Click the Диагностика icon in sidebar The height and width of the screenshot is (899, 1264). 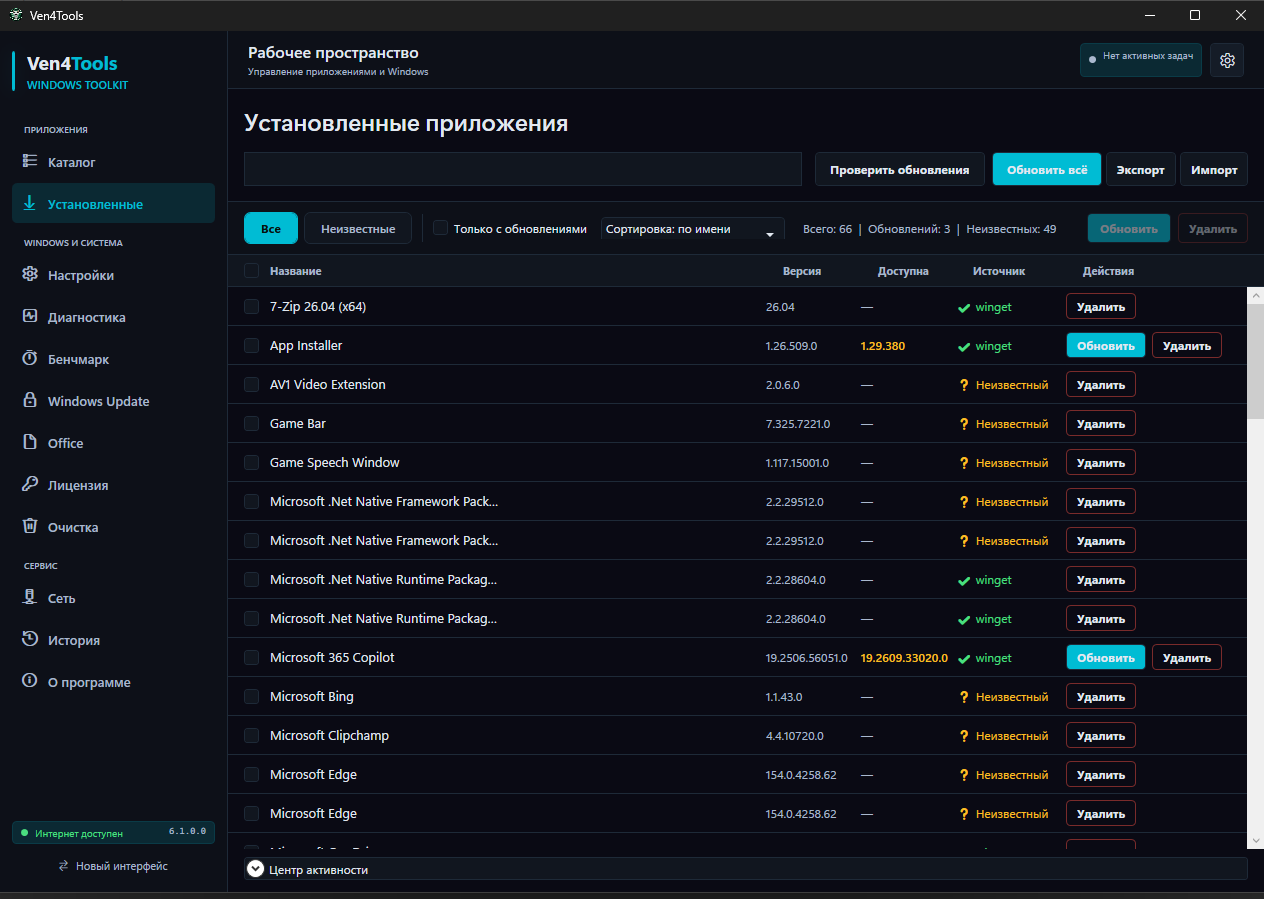[30, 317]
